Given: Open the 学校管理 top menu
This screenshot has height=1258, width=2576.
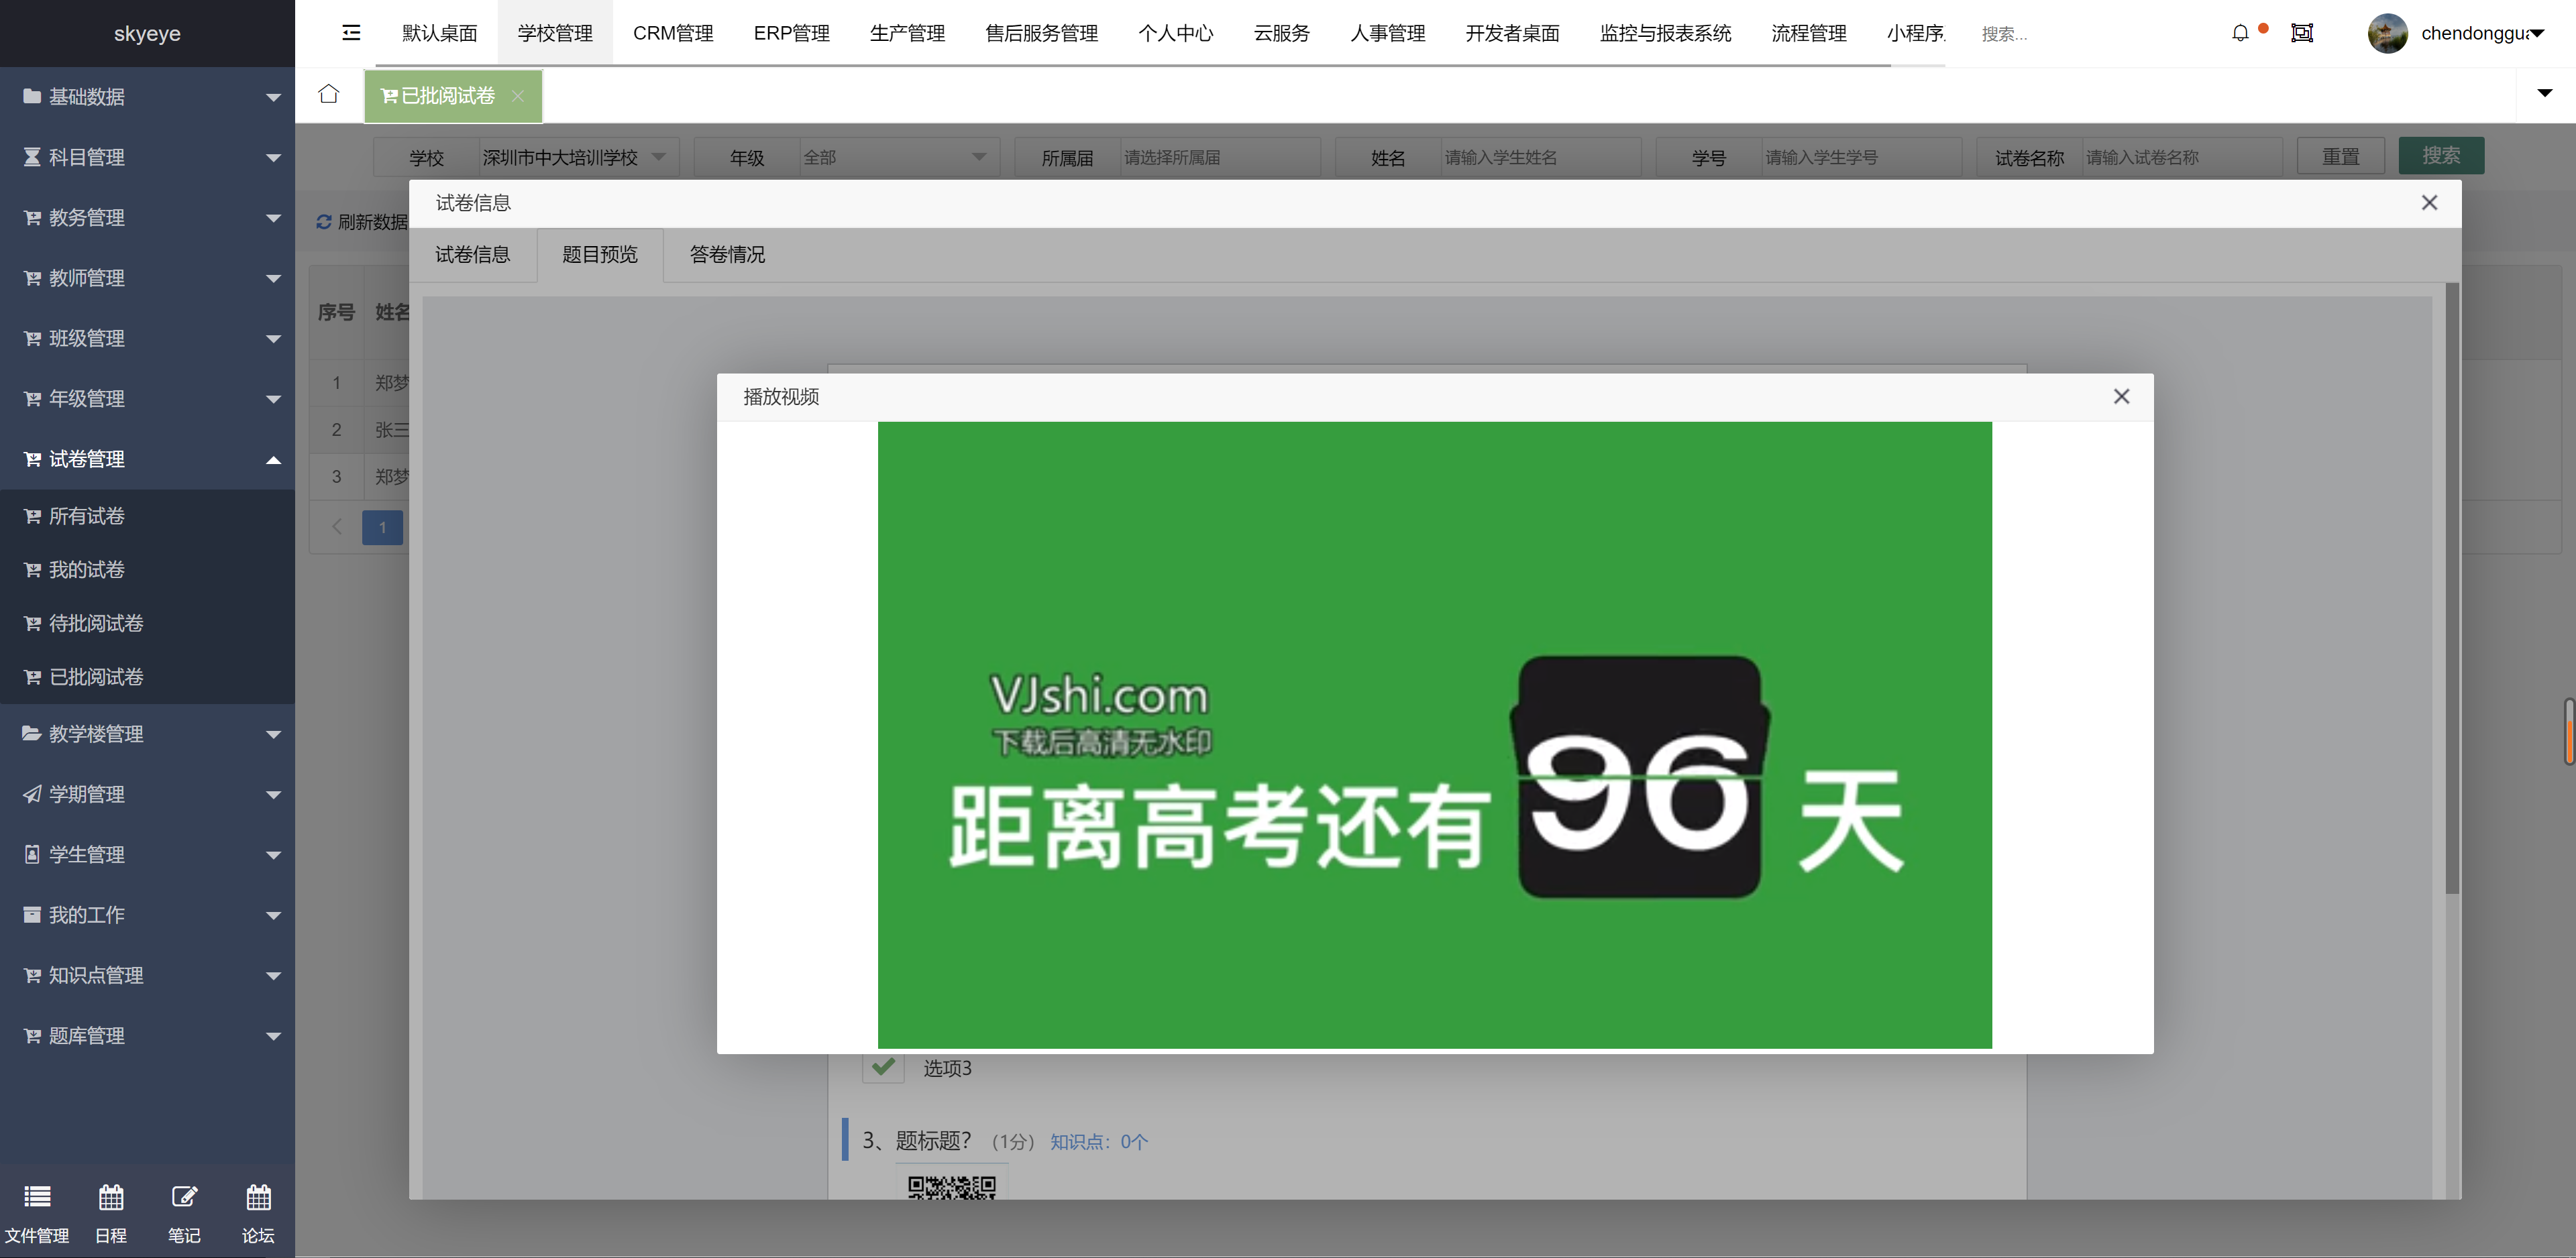Looking at the screenshot, I should click(555, 33).
